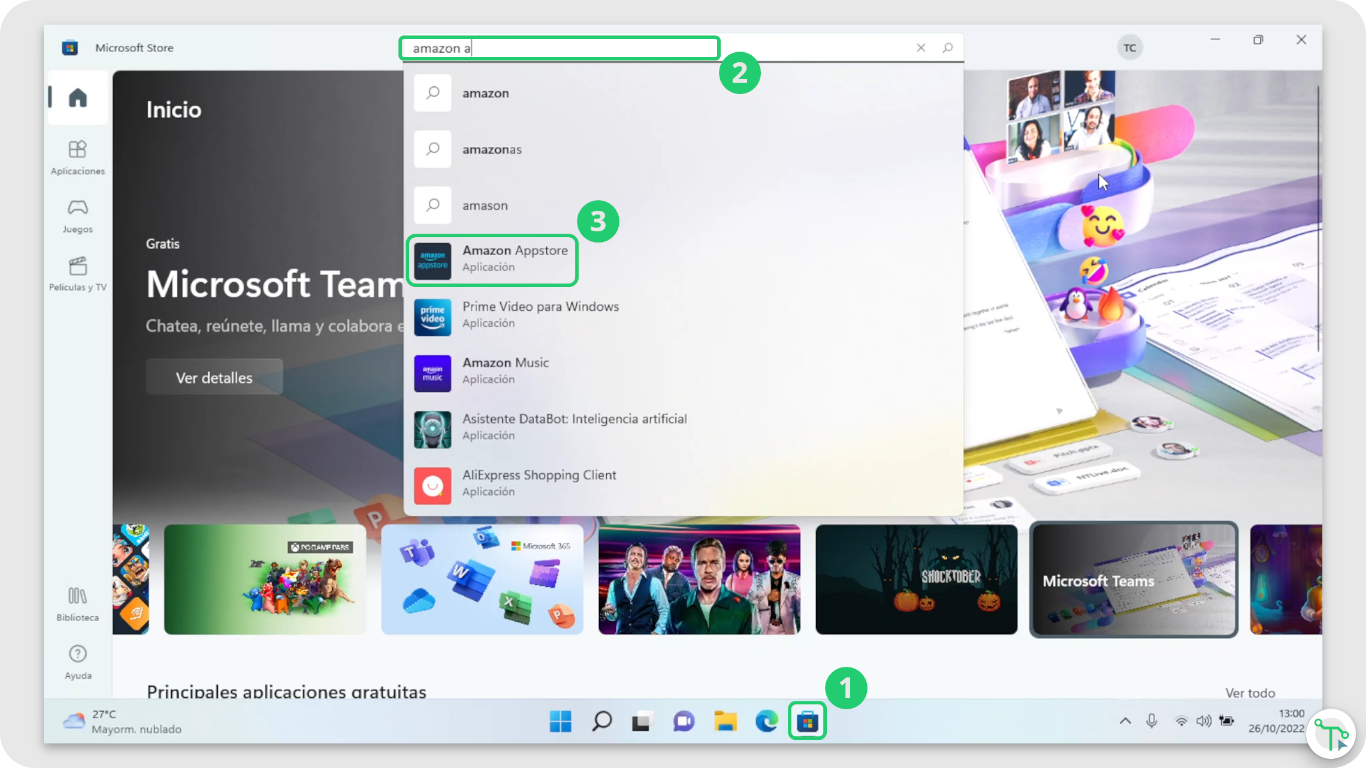Show hidden icons chevron in system tray
The image size is (1366, 768).
pyautogui.click(x=1125, y=721)
